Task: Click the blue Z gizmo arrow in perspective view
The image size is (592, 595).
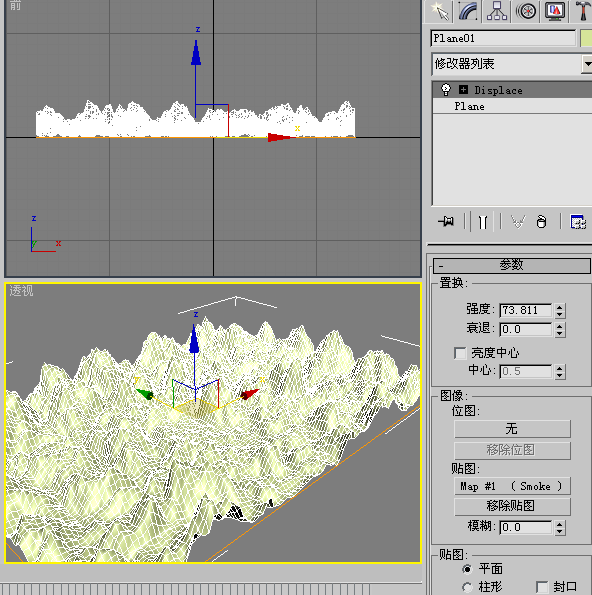Action: coord(194,339)
